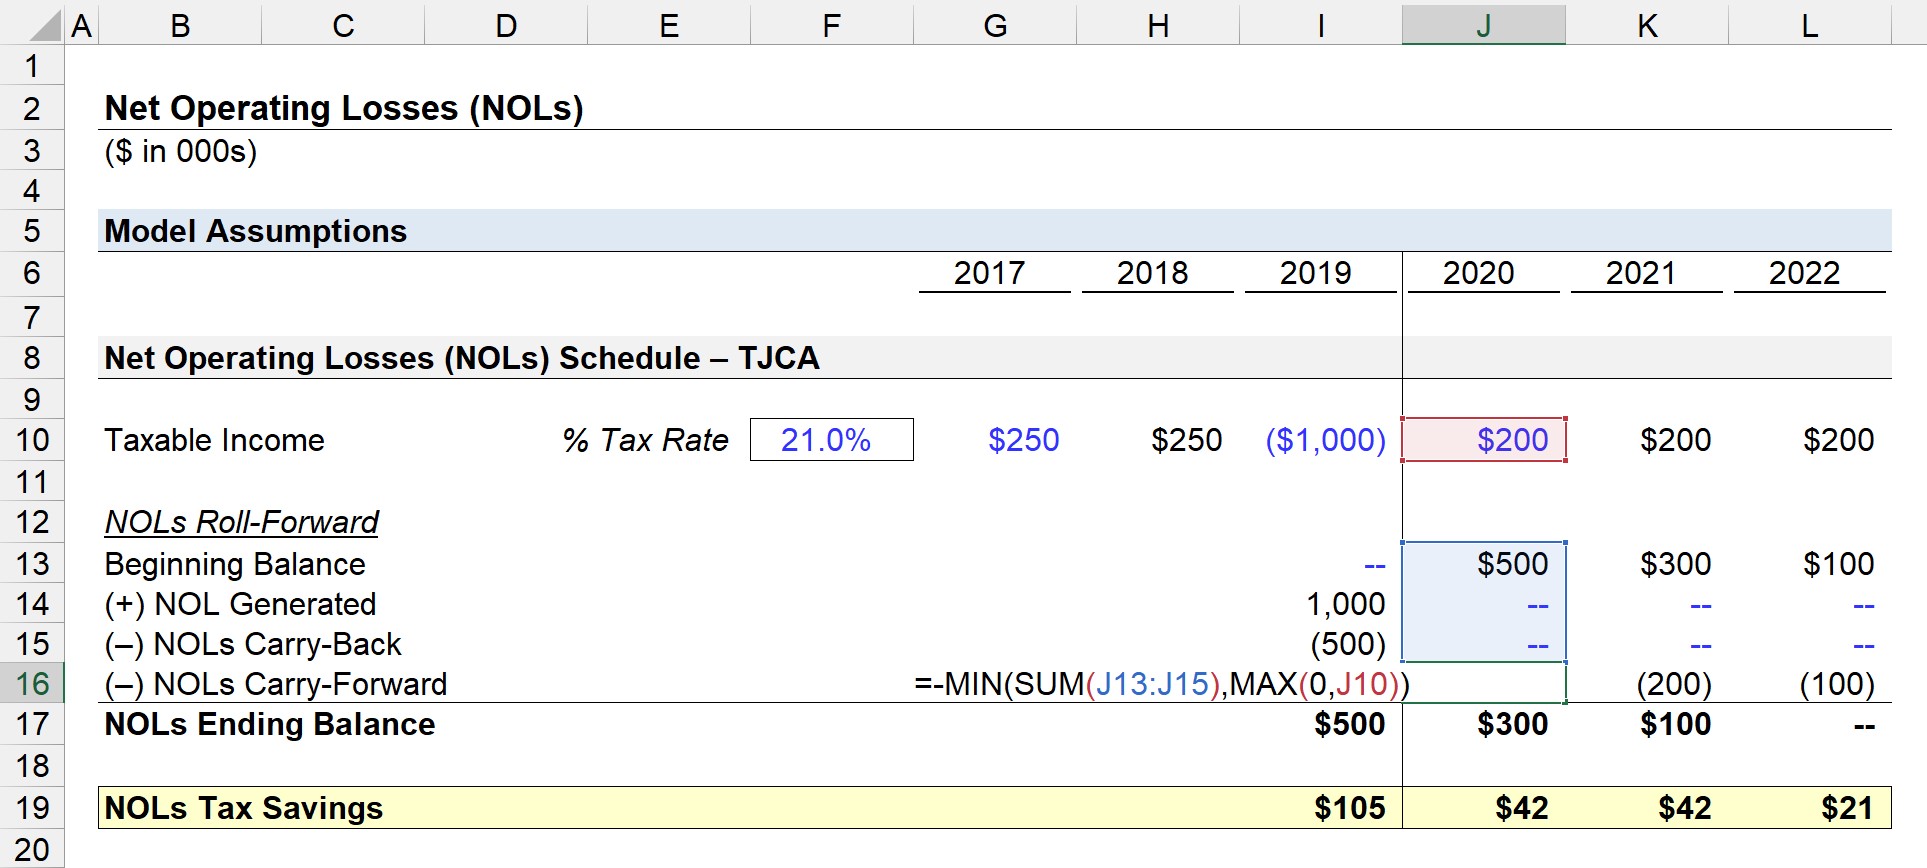
Task: Select column F header
Action: 831,25
